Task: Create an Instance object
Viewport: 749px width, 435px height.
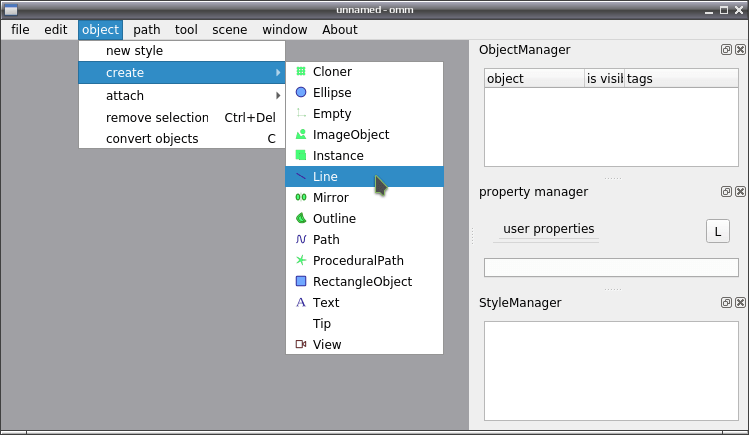Action: pos(364,156)
